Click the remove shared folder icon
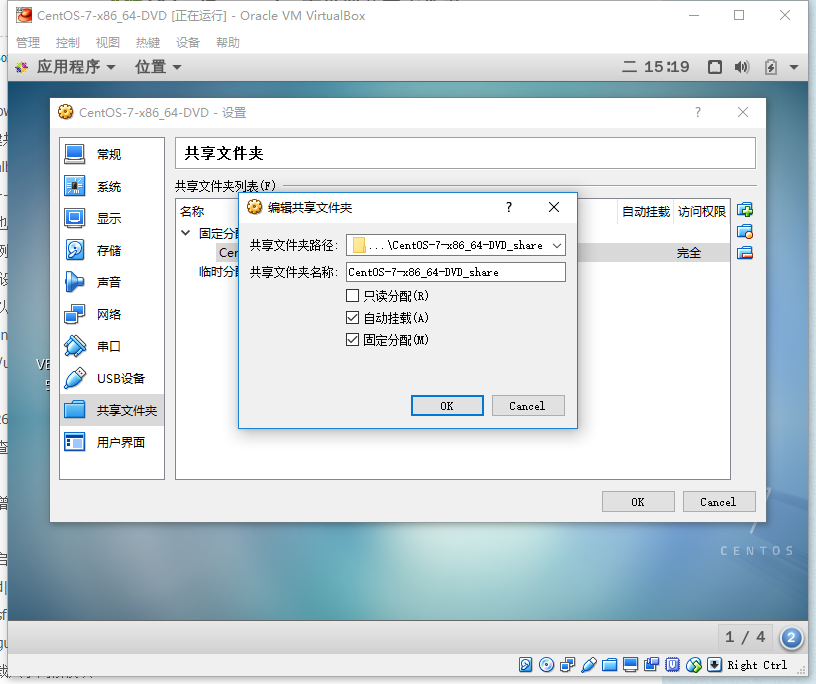 (745, 253)
